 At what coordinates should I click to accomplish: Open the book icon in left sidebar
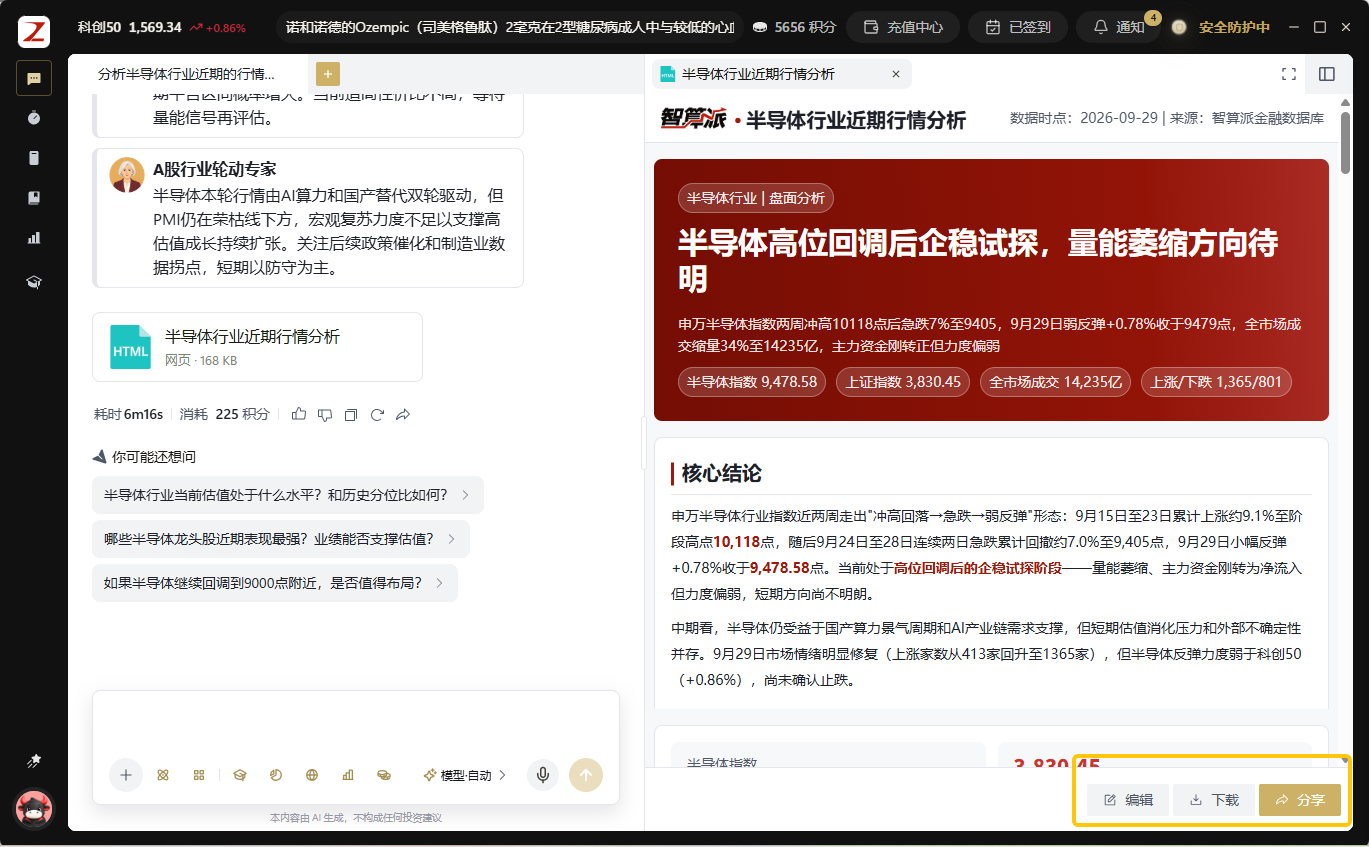[x=34, y=198]
